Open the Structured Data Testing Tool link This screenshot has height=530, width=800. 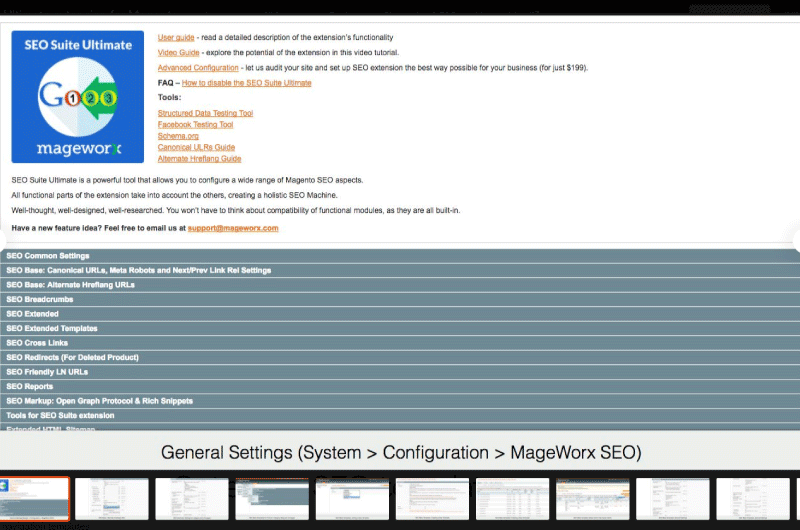[205, 113]
